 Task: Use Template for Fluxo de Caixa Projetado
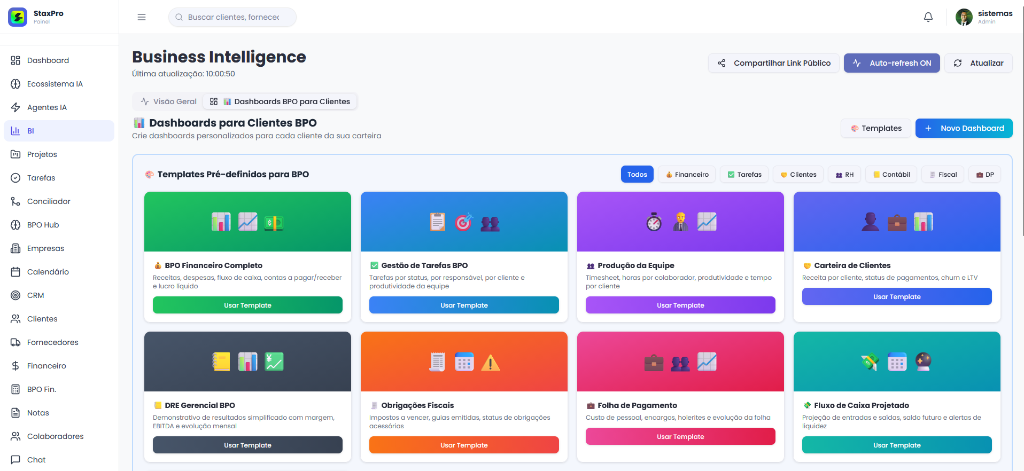pos(897,445)
